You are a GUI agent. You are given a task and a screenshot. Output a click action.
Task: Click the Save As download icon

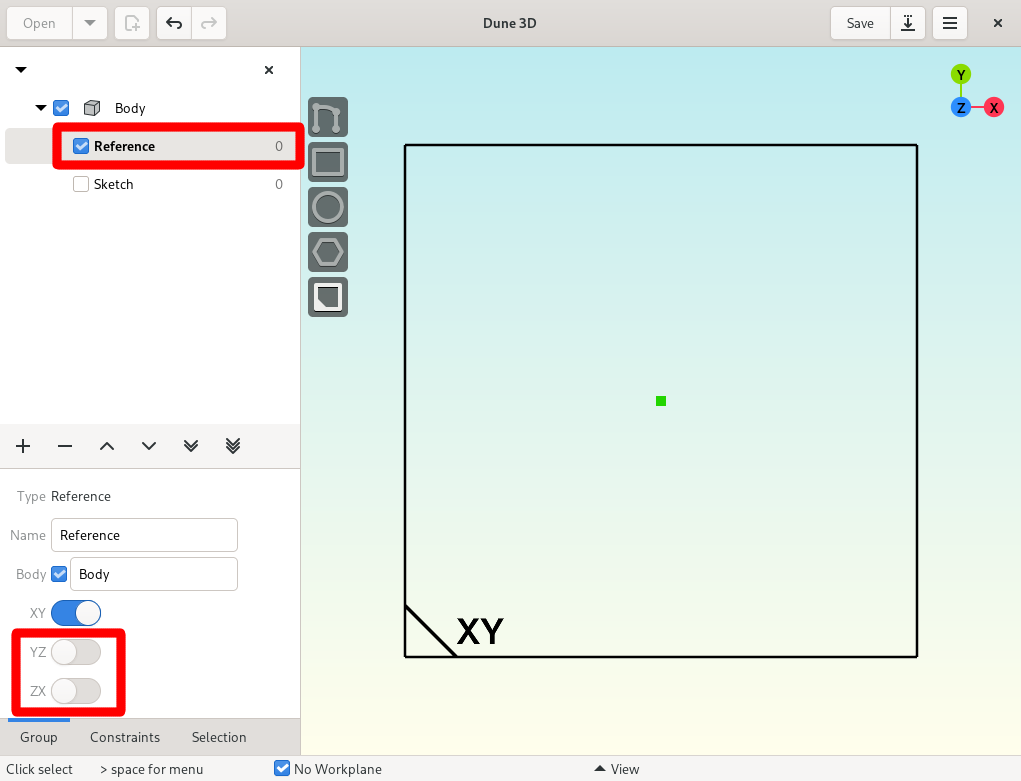coord(908,23)
